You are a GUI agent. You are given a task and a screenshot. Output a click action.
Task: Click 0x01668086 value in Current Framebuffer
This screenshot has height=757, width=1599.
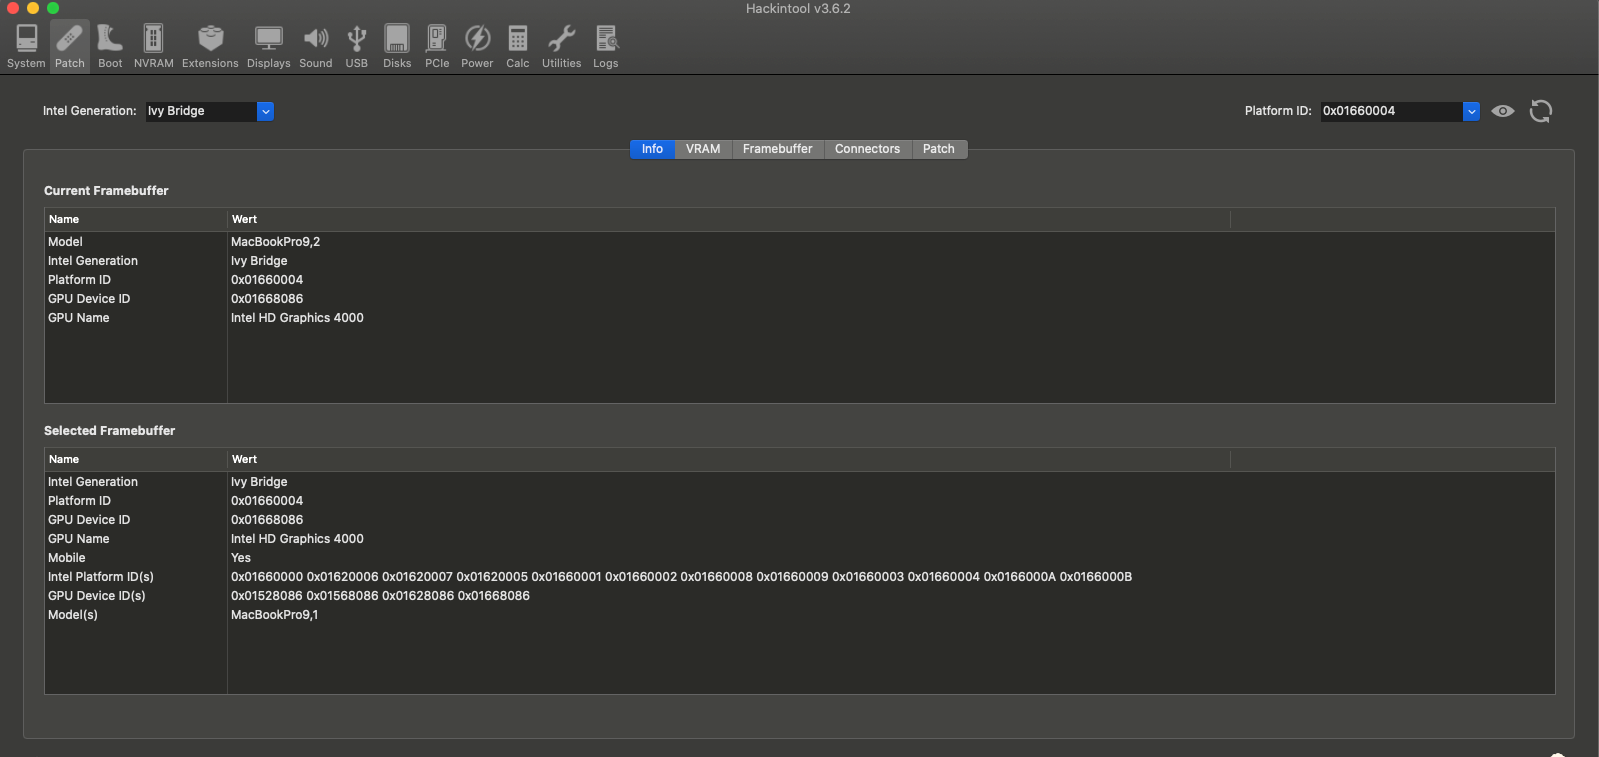tap(267, 299)
